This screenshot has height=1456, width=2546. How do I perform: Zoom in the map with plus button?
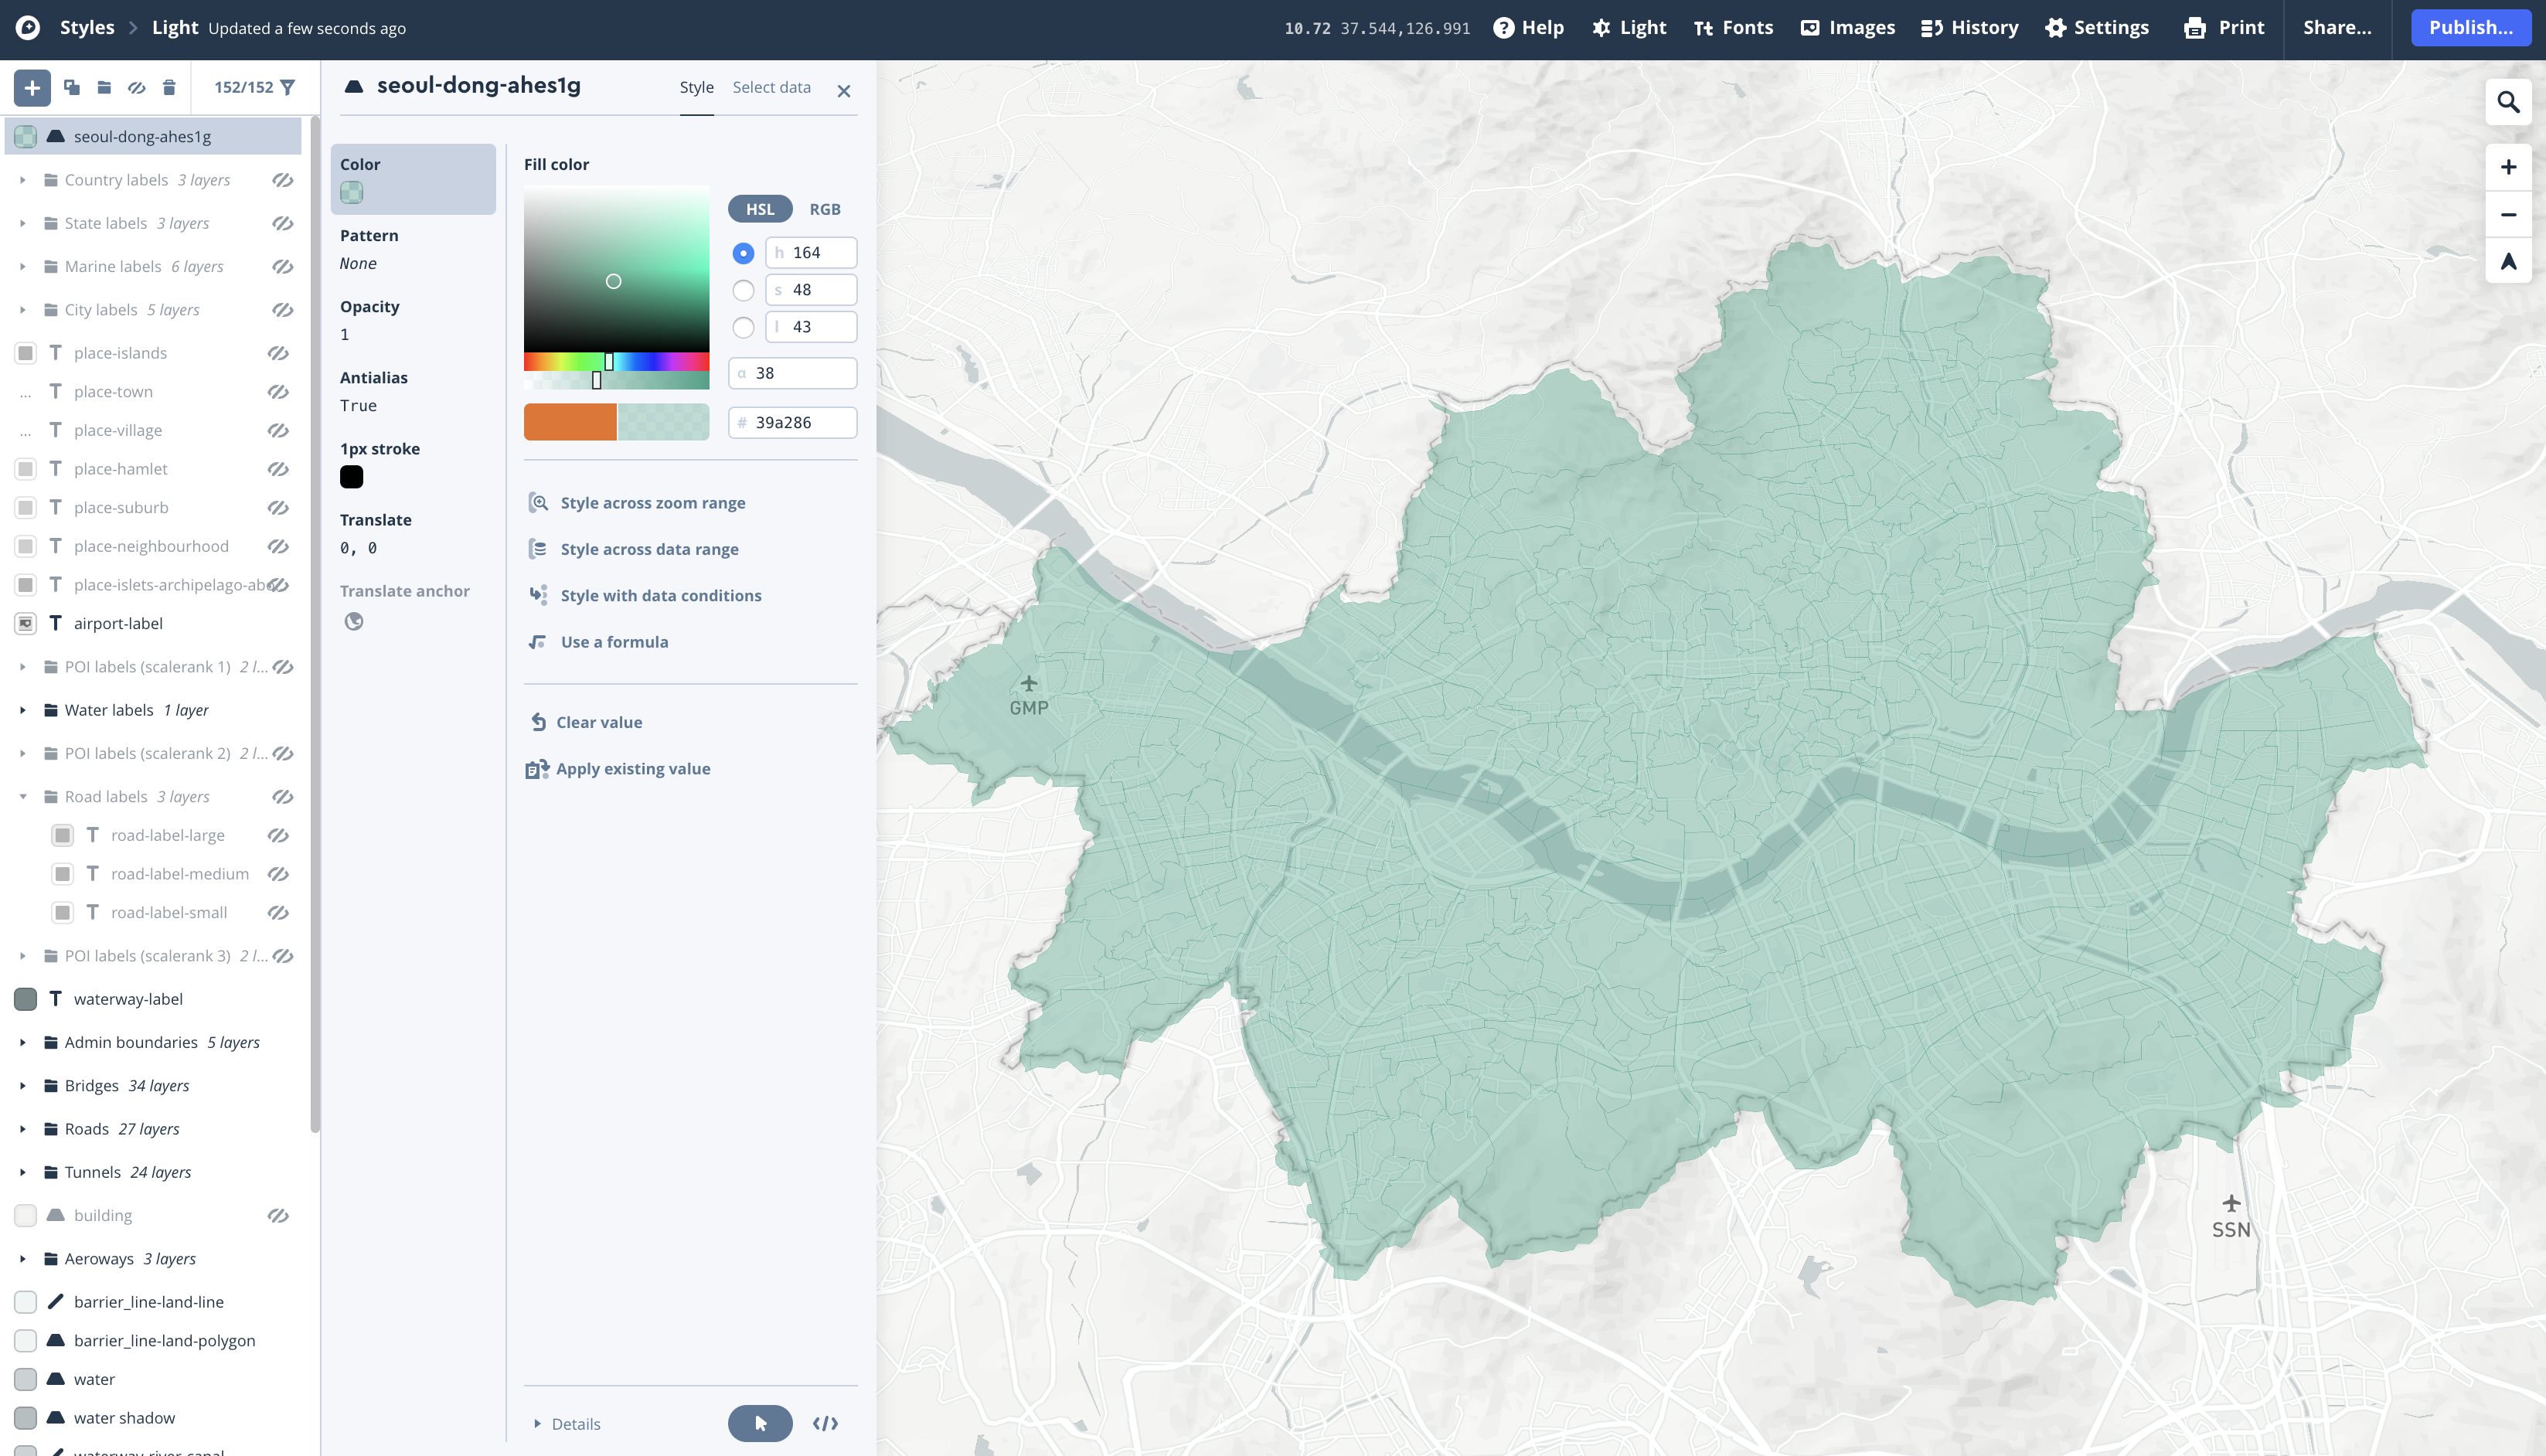point(2507,167)
